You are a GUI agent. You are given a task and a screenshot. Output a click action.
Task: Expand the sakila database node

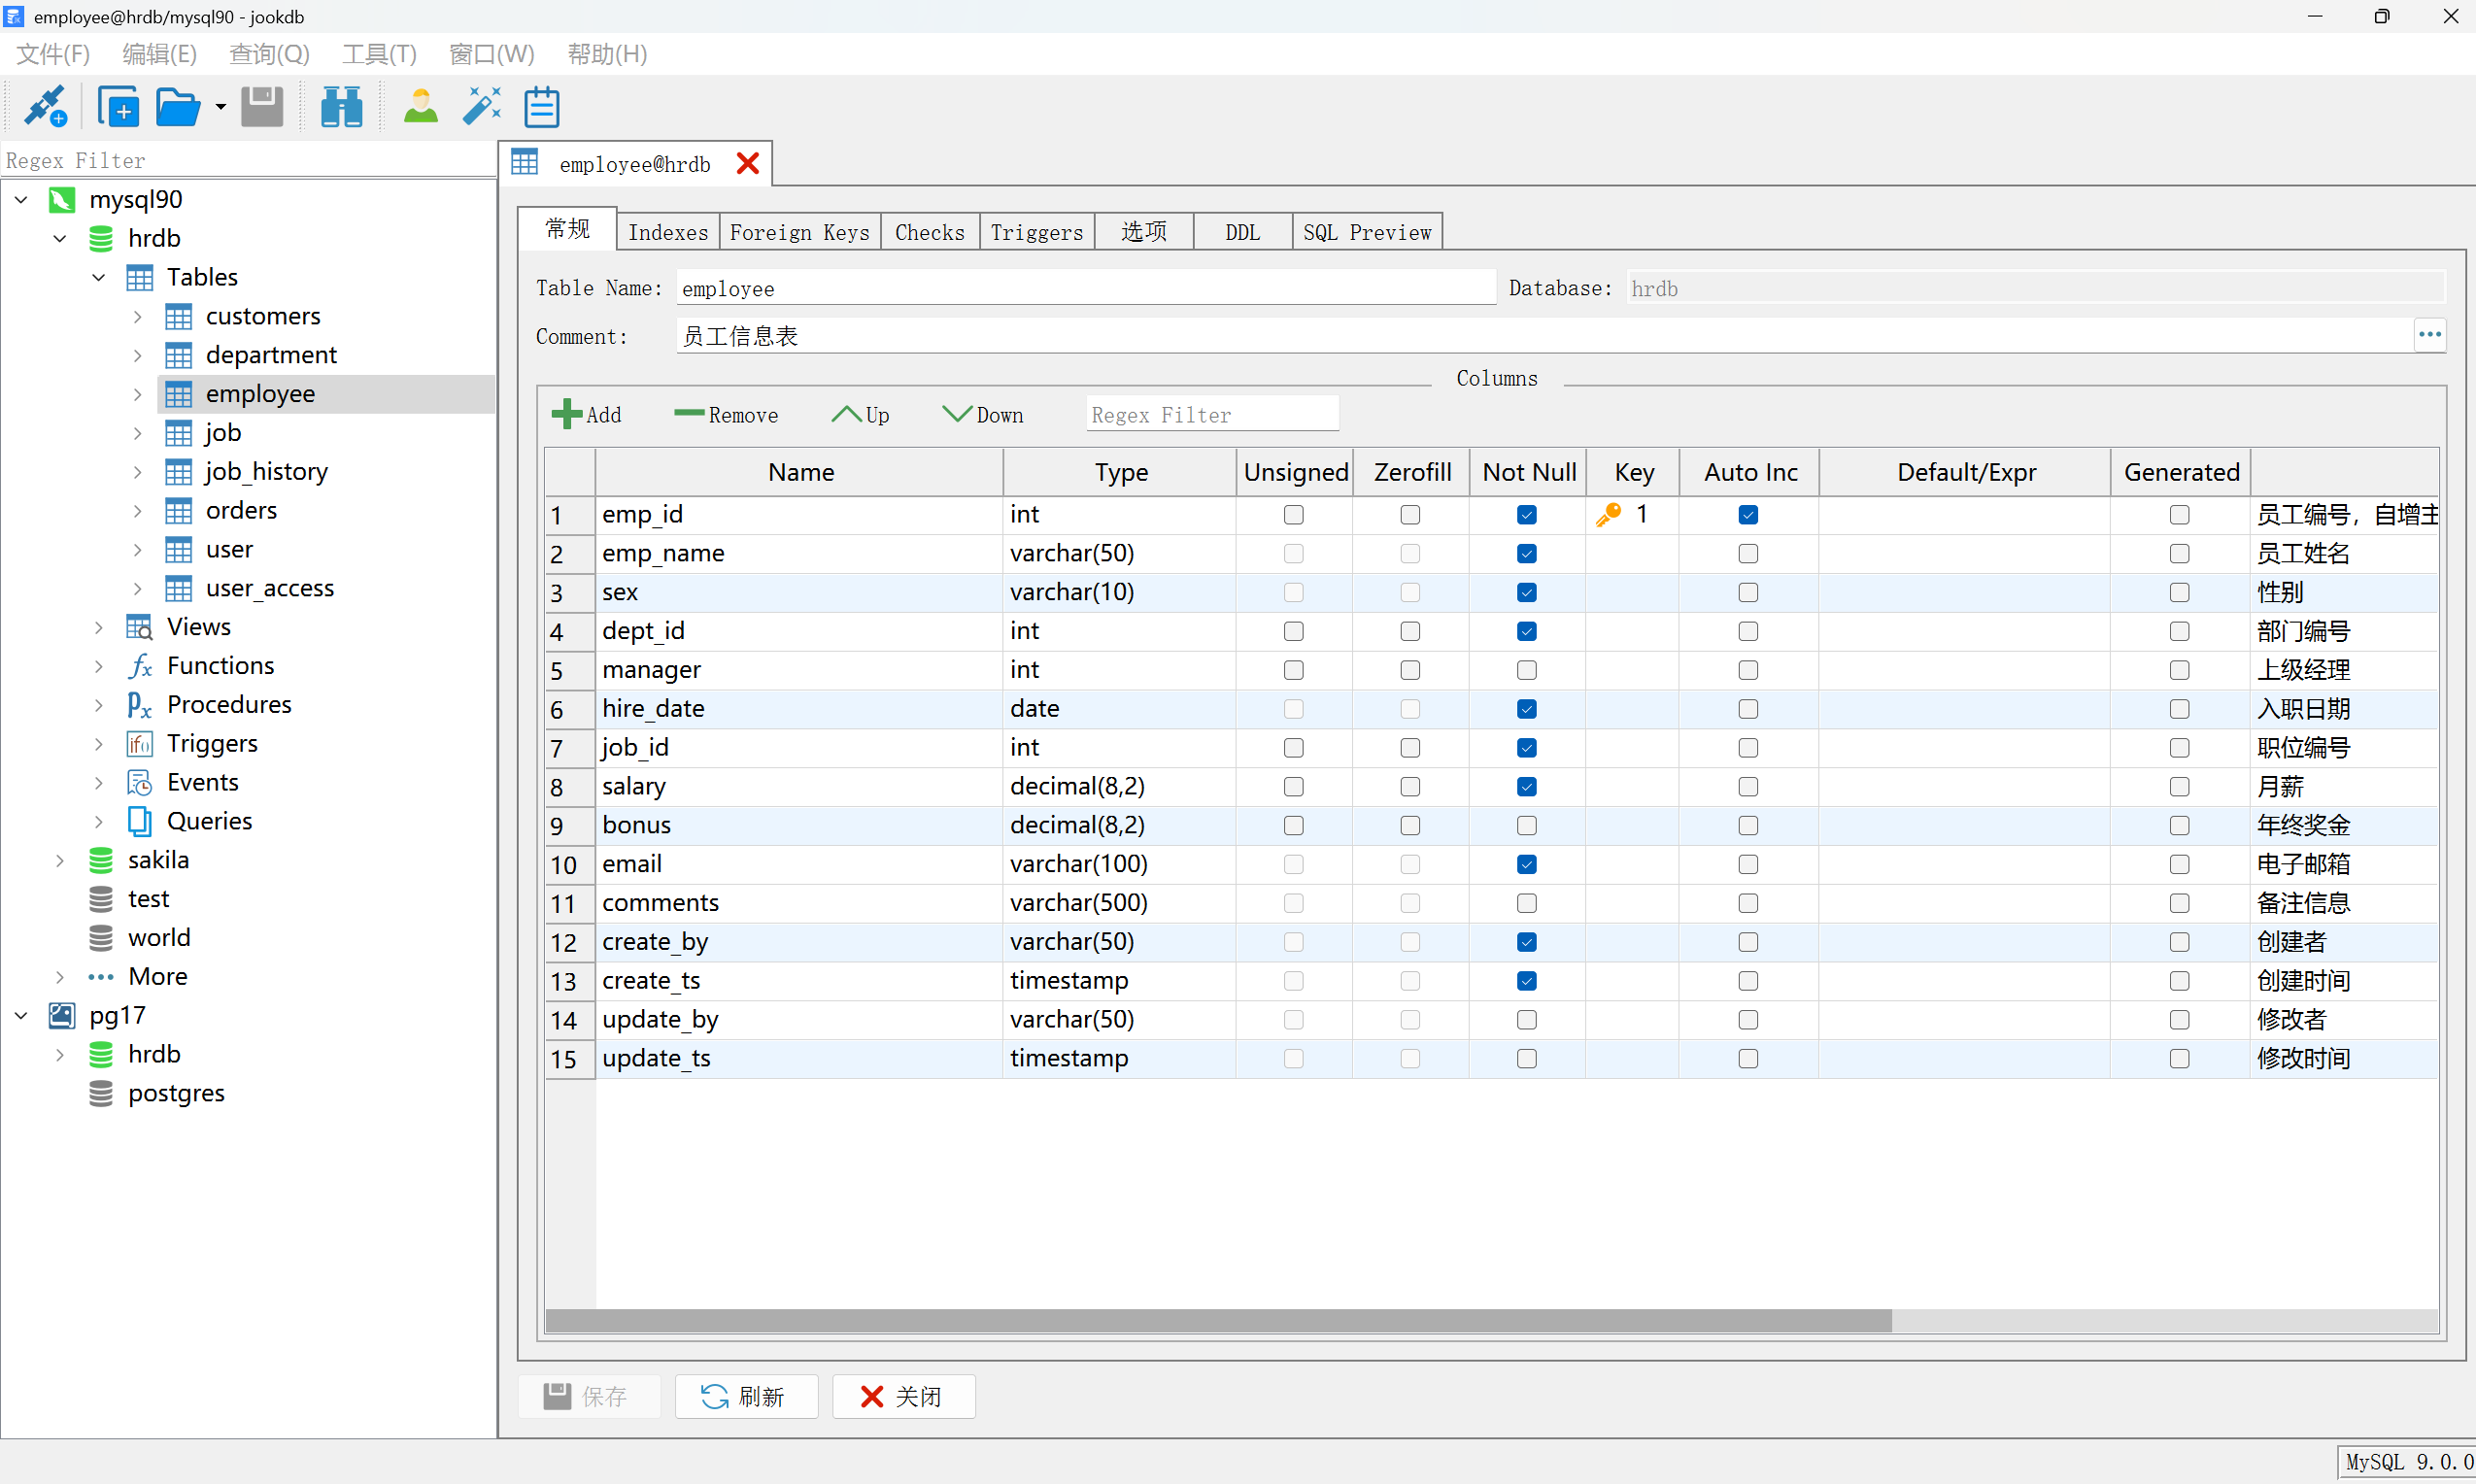tap(60, 860)
